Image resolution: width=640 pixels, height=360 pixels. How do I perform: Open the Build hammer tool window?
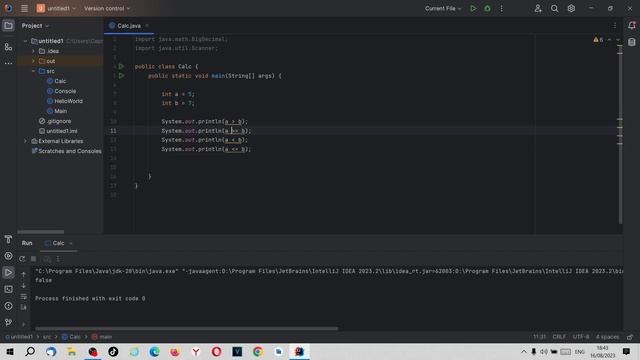point(8,240)
